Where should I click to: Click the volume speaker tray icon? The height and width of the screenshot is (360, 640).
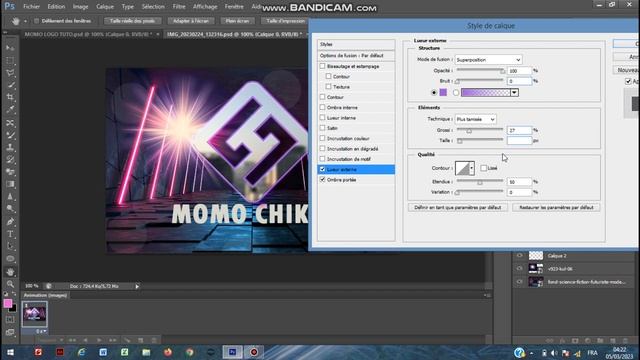(554, 353)
